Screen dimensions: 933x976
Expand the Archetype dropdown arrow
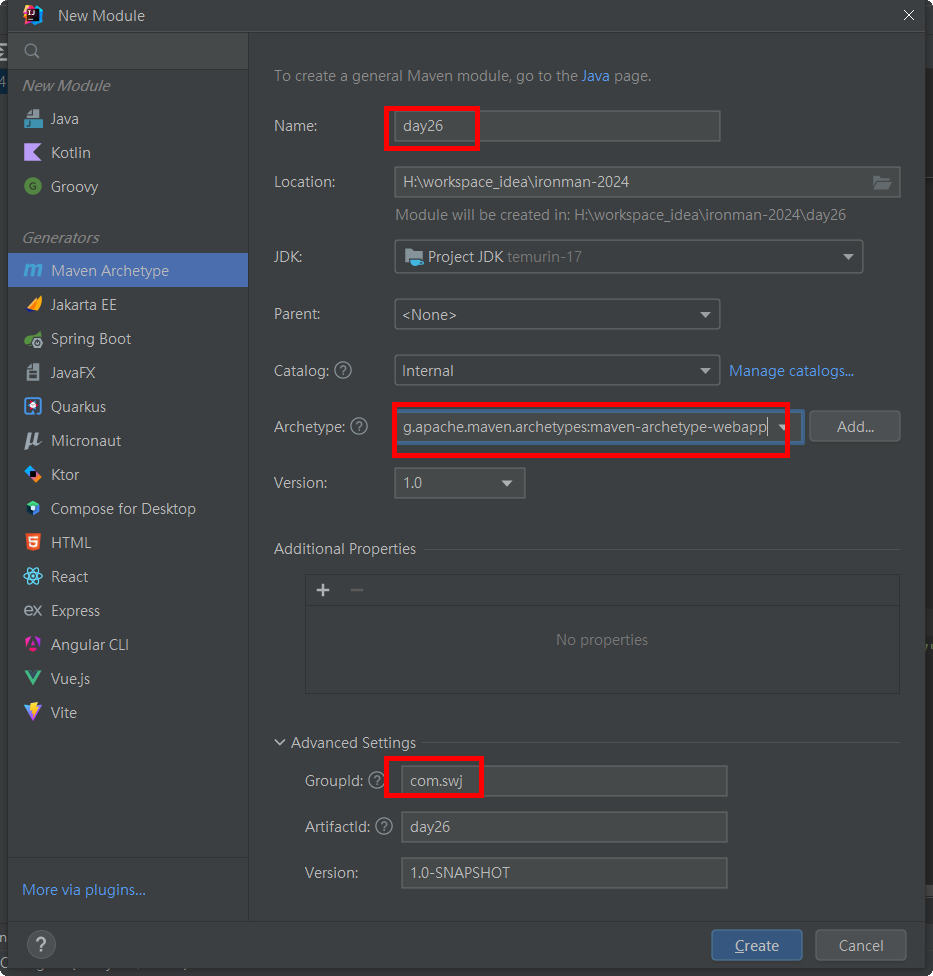(782, 427)
